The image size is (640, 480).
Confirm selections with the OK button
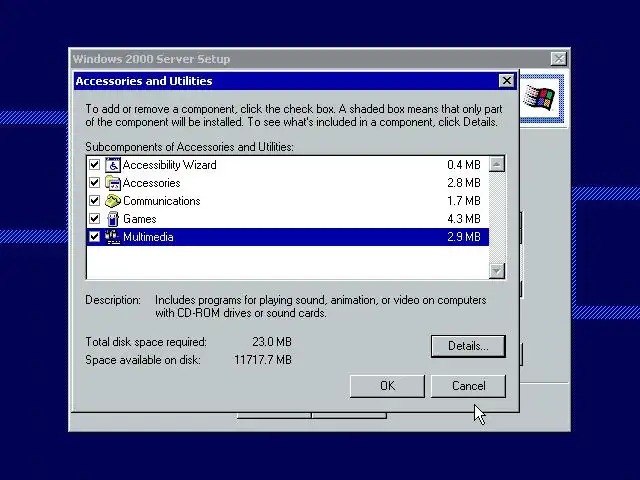[387, 386]
